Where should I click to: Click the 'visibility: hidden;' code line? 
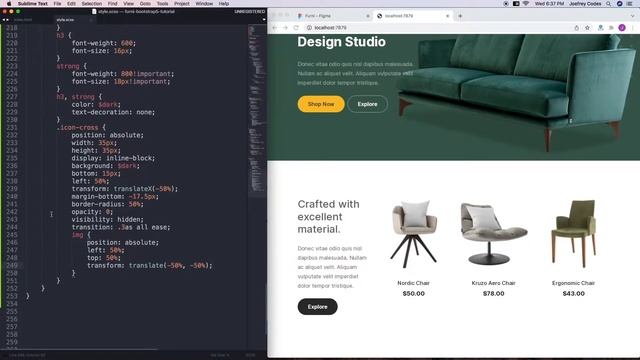[107, 220]
